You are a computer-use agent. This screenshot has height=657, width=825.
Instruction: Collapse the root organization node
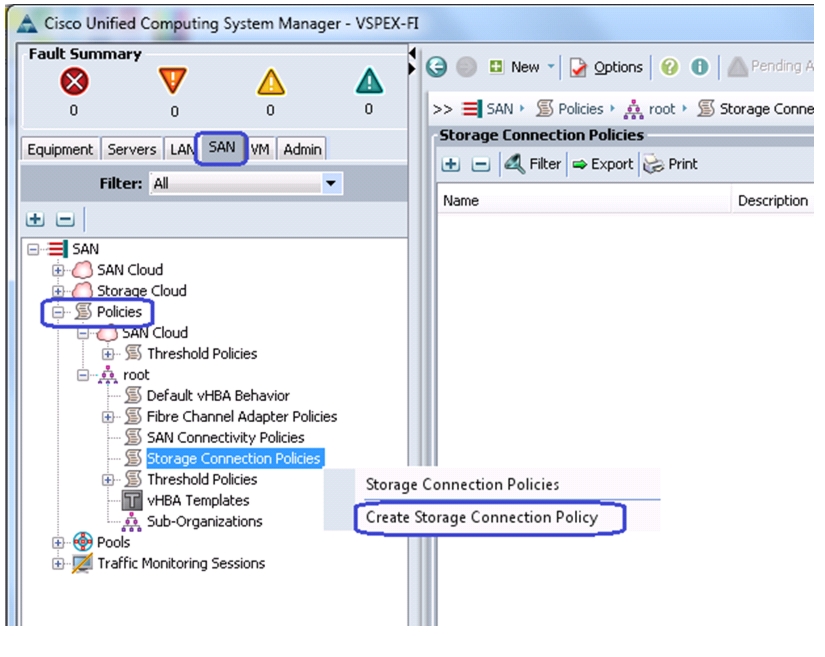[83, 375]
